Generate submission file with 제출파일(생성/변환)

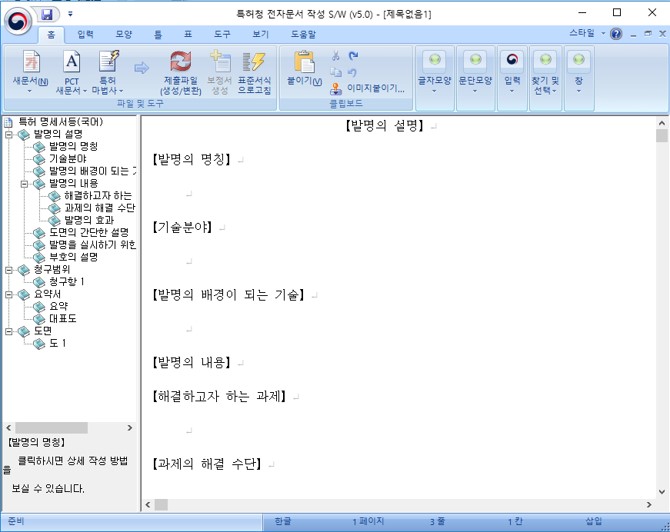tap(181, 72)
